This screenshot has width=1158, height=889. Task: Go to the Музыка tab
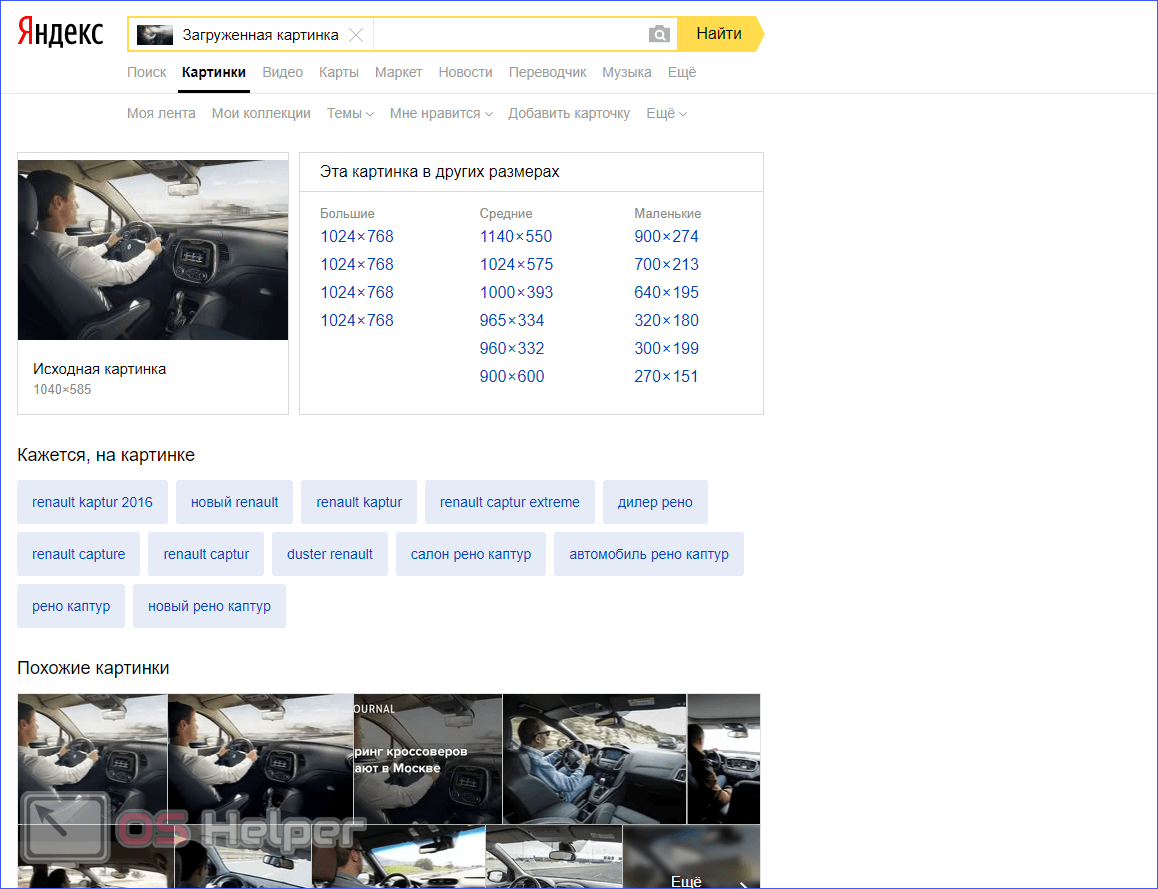point(627,72)
